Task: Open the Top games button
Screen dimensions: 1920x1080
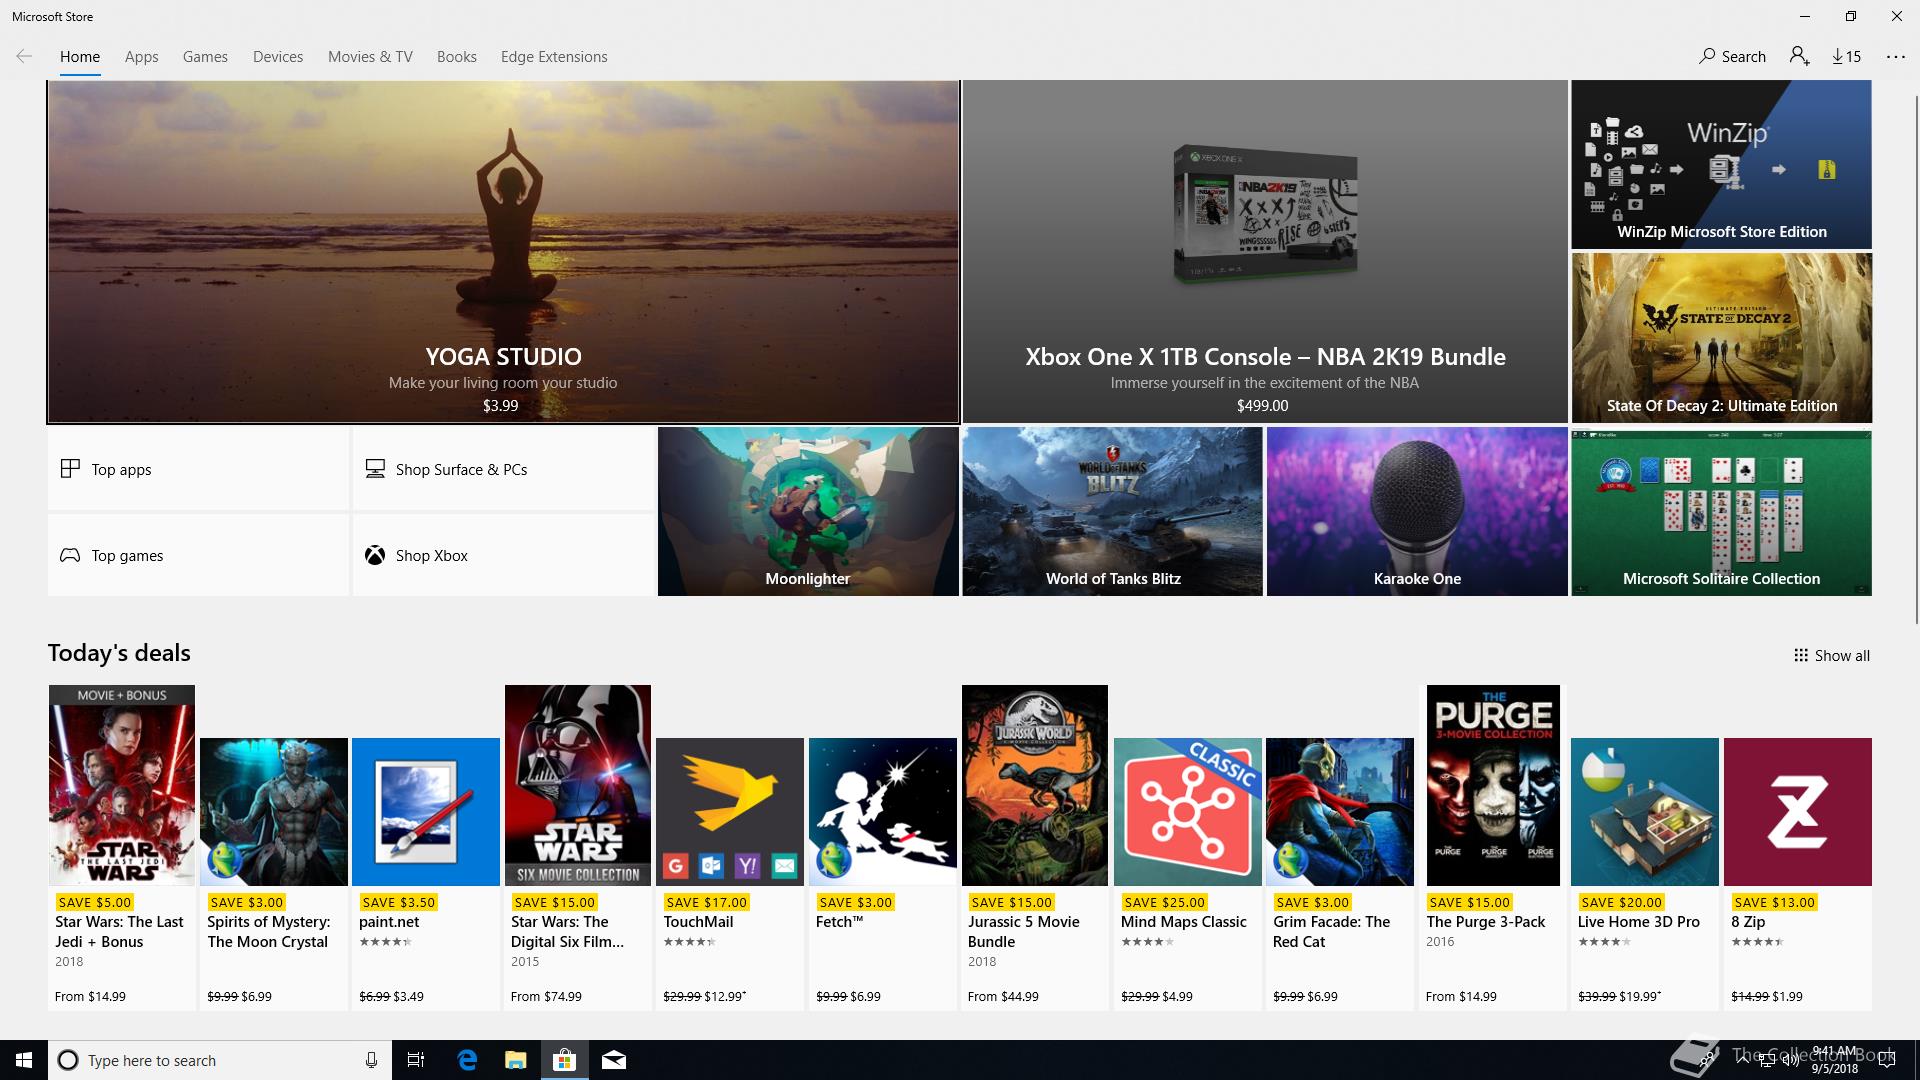Action: [x=198, y=555]
